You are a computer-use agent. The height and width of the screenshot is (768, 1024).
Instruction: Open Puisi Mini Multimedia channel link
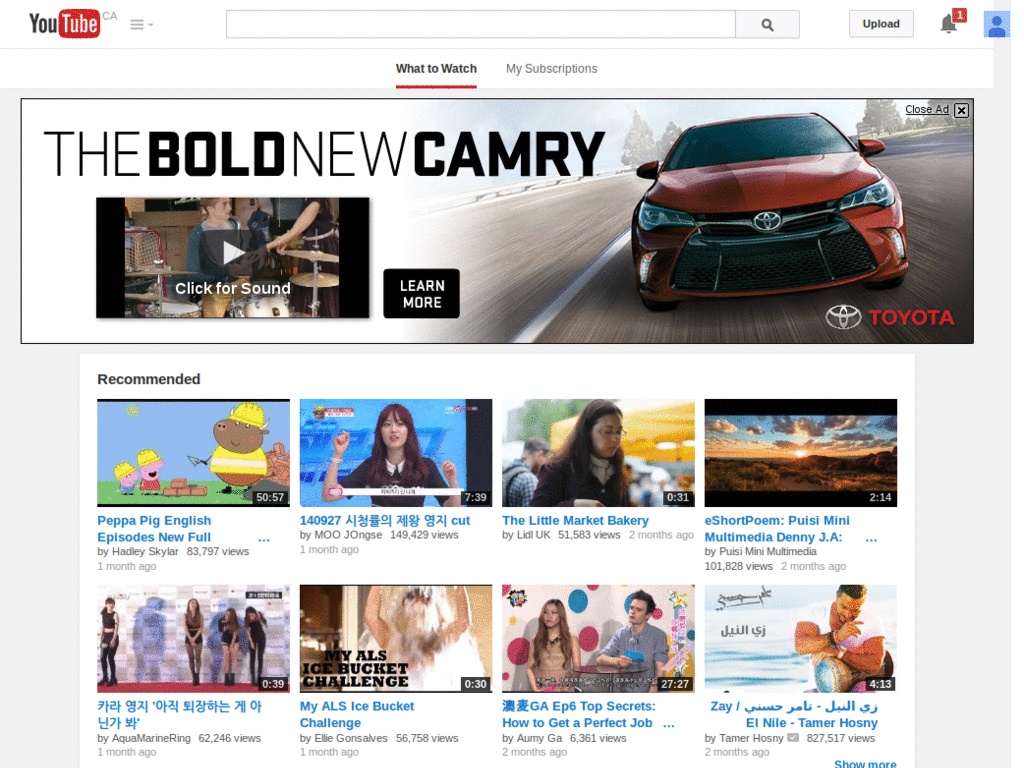pyautogui.click(x=768, y=551)
